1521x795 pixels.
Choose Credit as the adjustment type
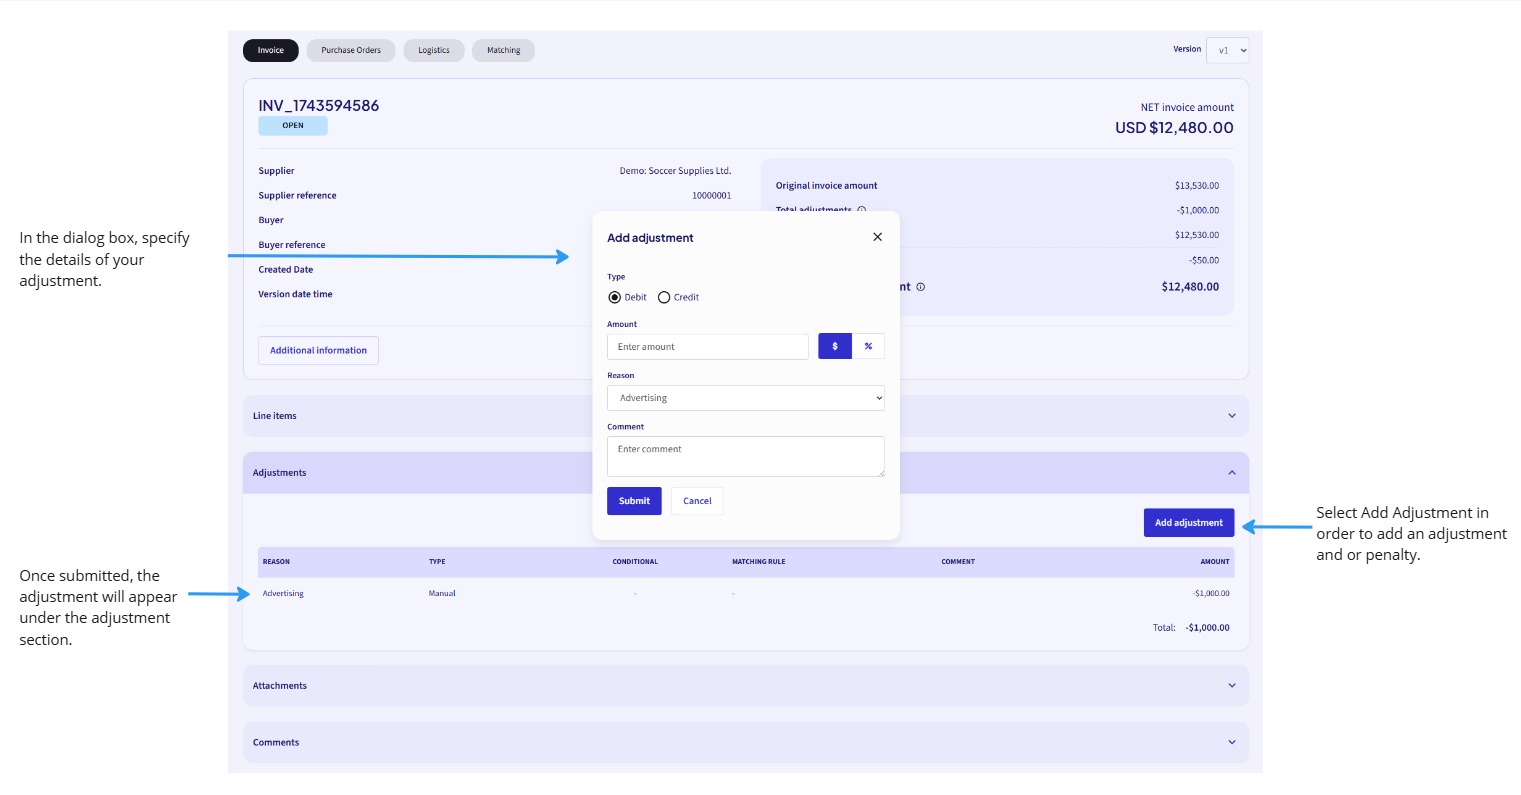(664, 297)
